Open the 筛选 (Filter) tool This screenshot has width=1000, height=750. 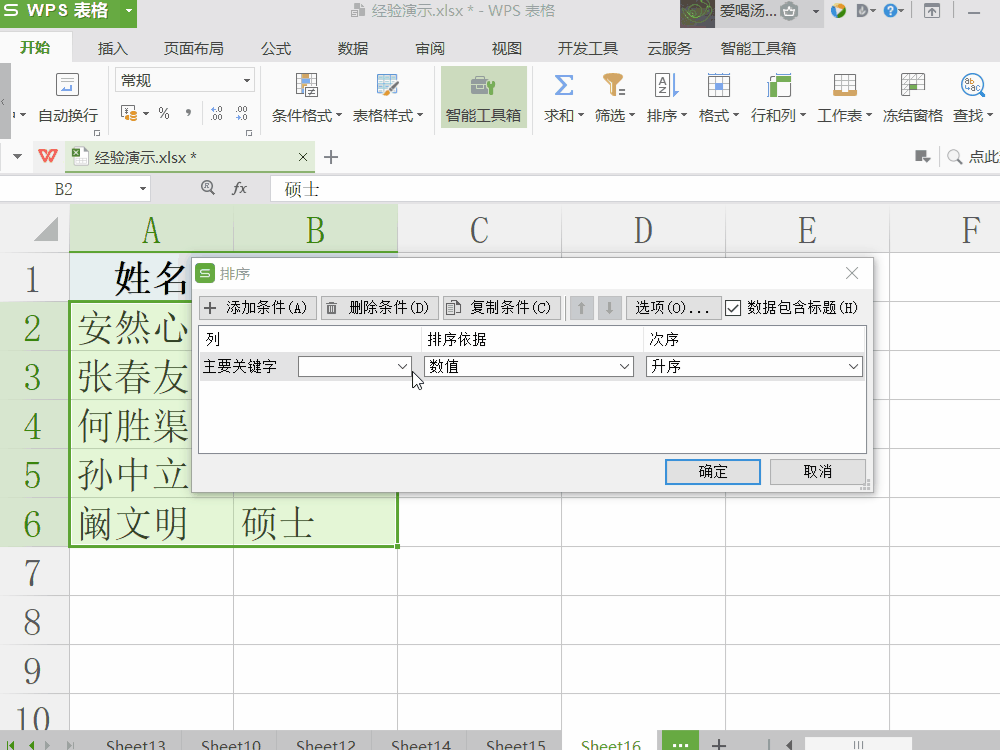click(613, 96)
